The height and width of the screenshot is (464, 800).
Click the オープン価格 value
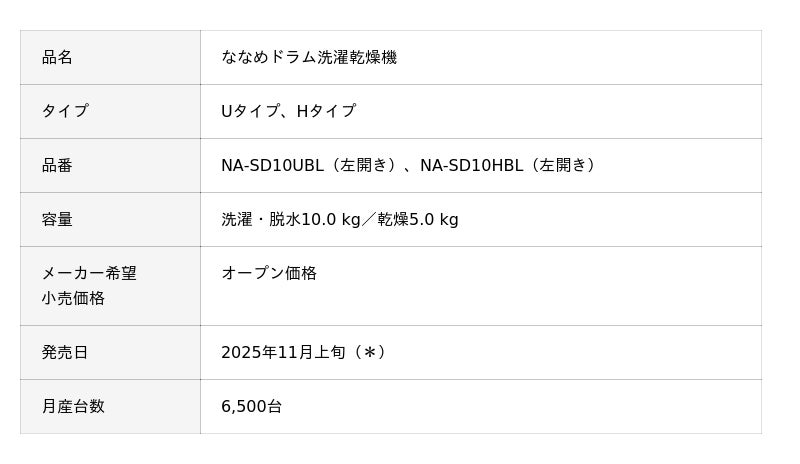[268, 274]
